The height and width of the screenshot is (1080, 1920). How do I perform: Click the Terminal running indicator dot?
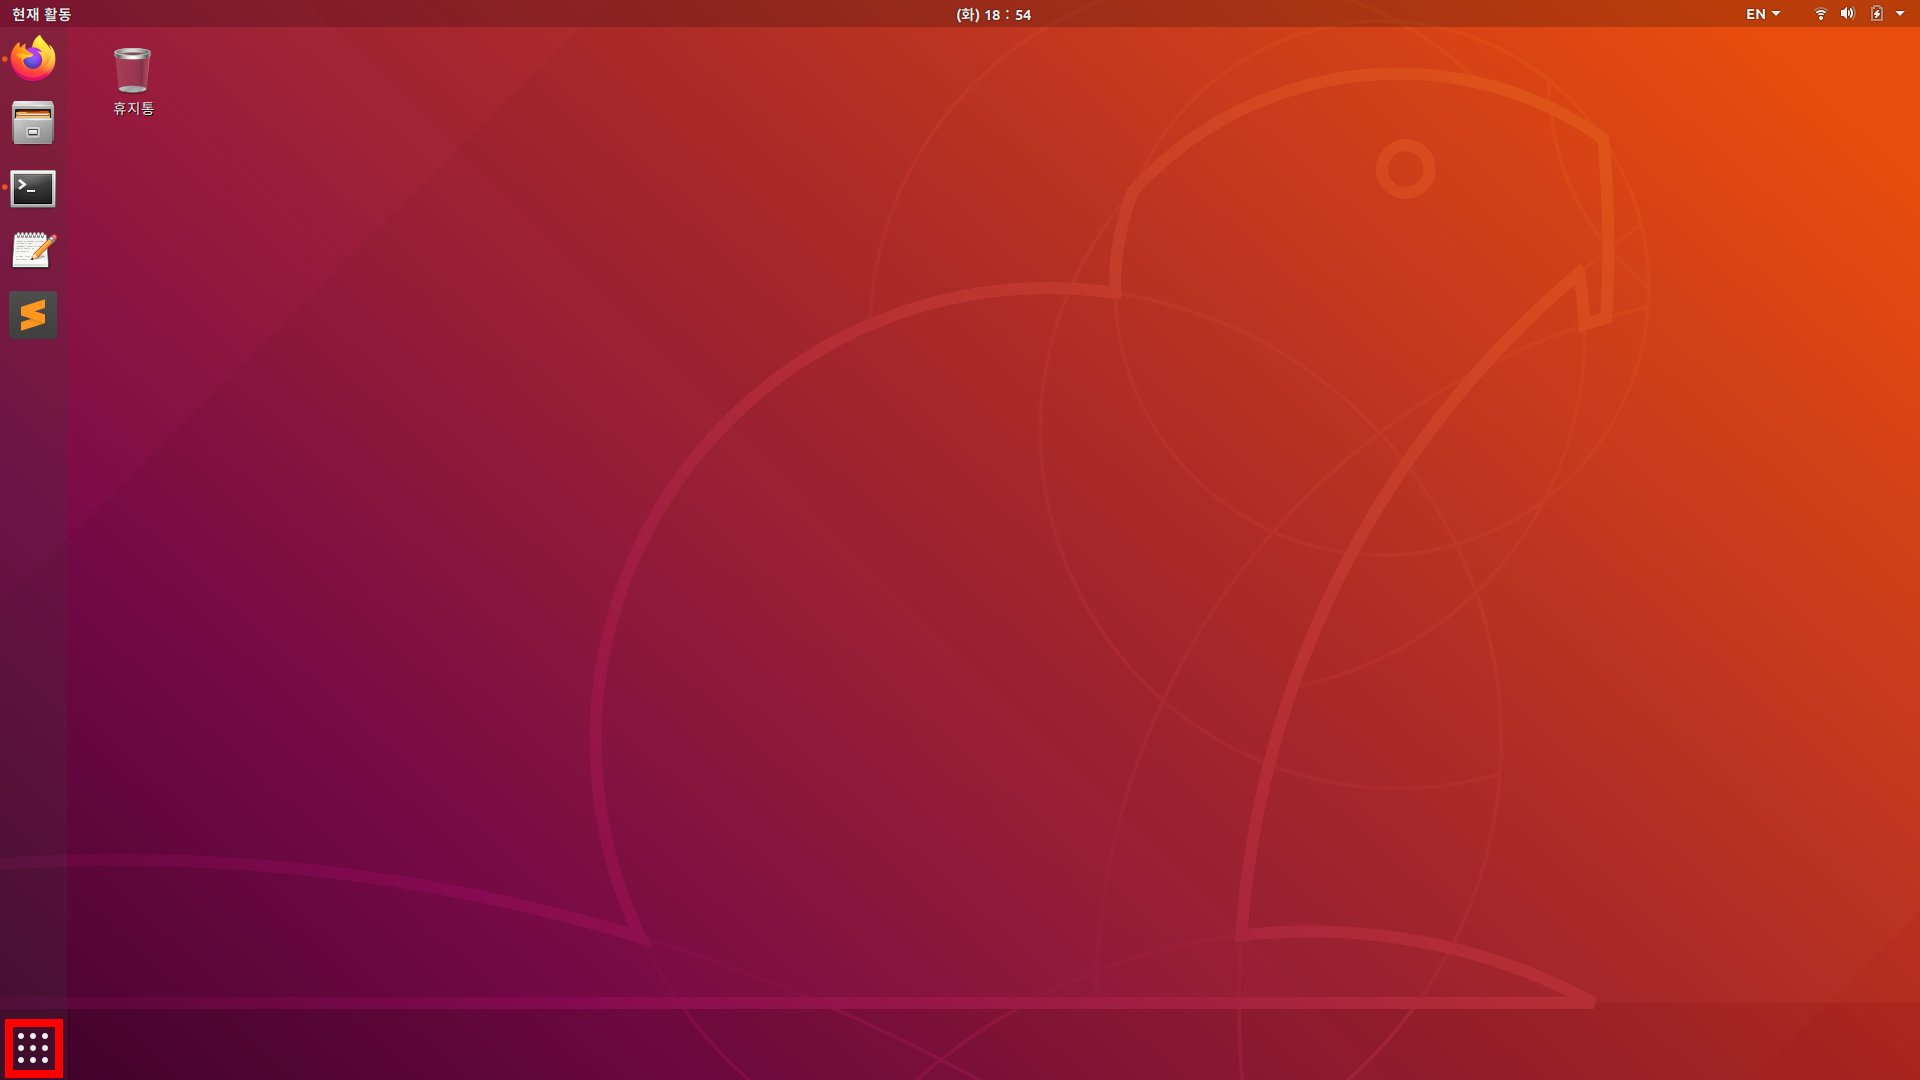[x=5, y=187]
